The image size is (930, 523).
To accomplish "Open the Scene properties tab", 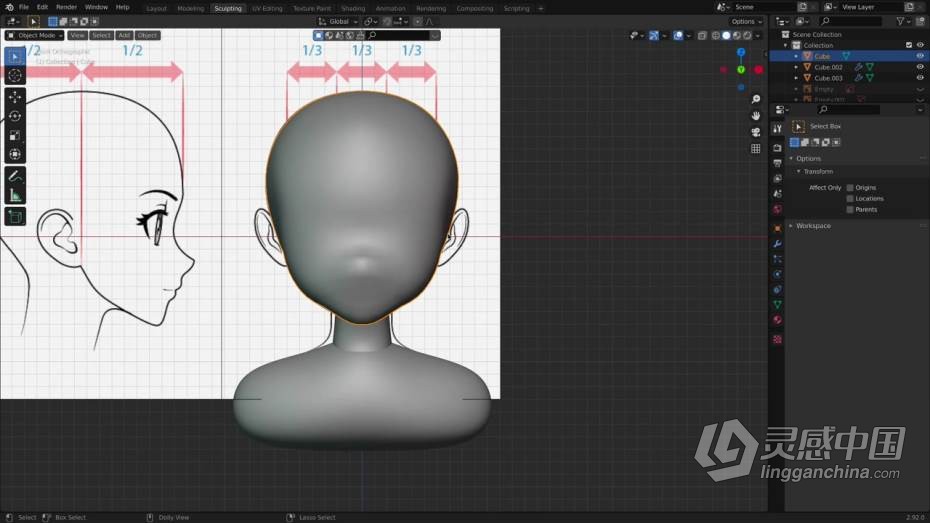I will pyautogui.click(x=777, y=194).
